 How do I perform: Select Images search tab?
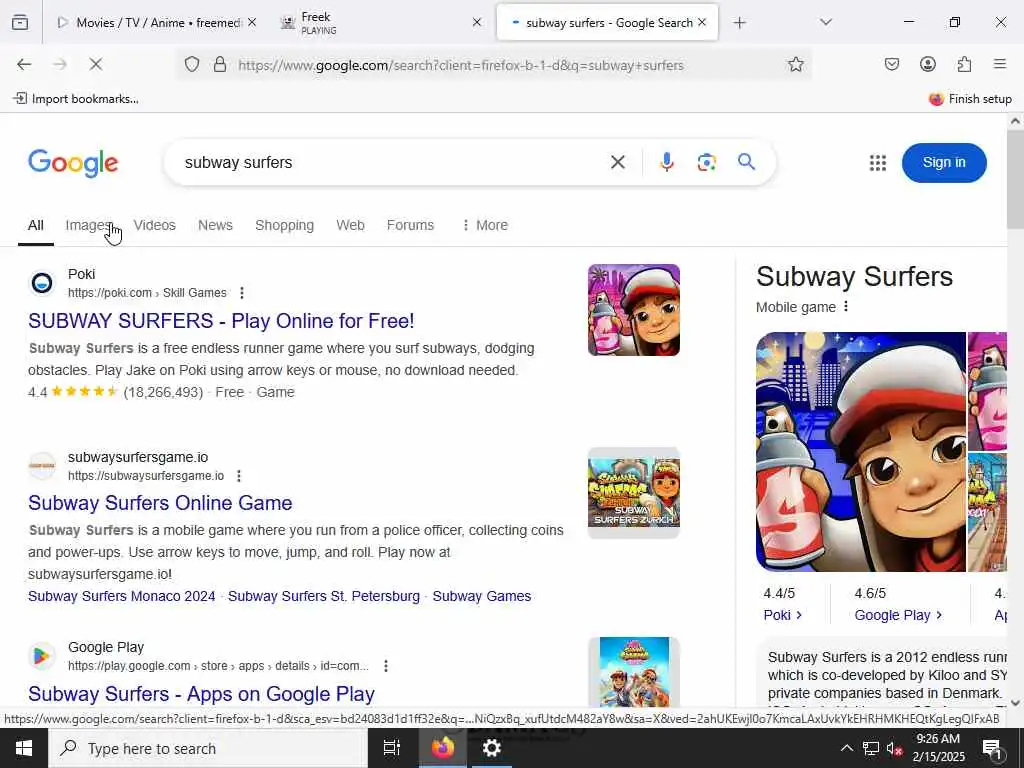point(89,225)
